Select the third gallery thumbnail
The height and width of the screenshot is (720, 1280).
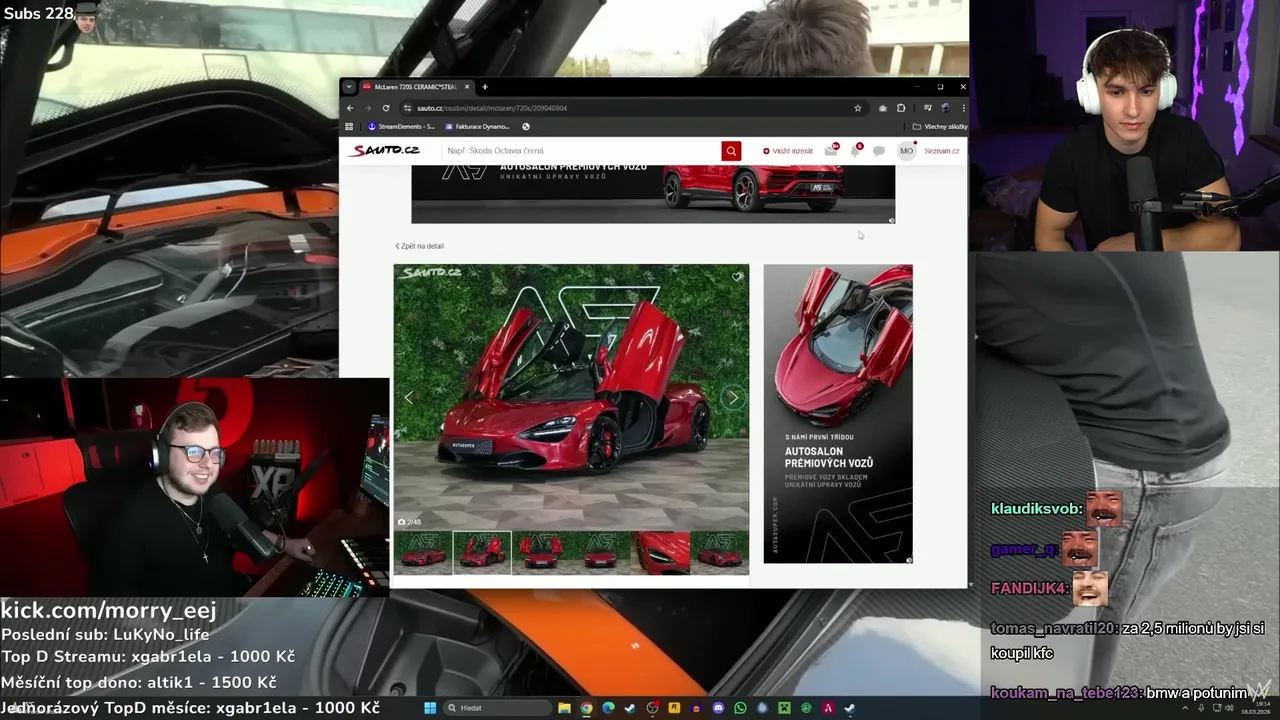[541, 552]
